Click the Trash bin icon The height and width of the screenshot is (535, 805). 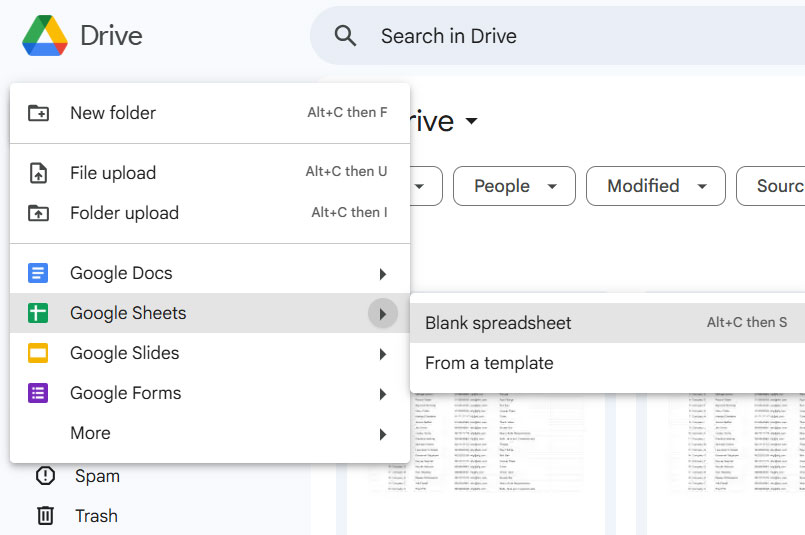(45, 515)
